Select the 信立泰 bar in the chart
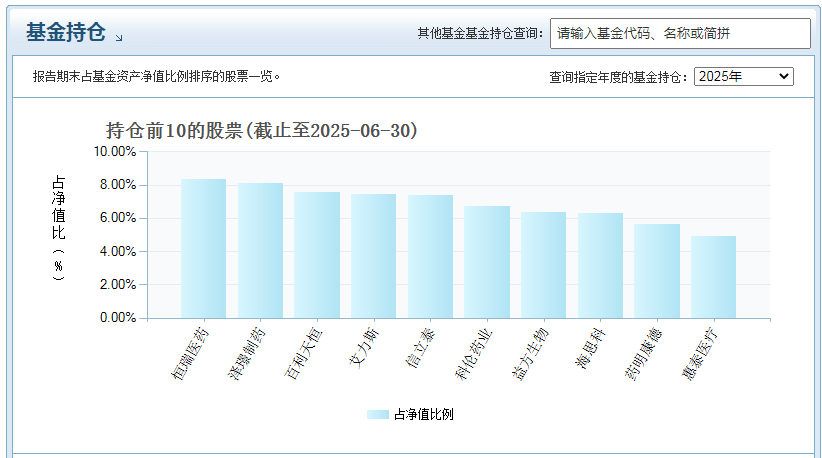The height and width of the screenshot is (458, 822). [x=430, y=257]
